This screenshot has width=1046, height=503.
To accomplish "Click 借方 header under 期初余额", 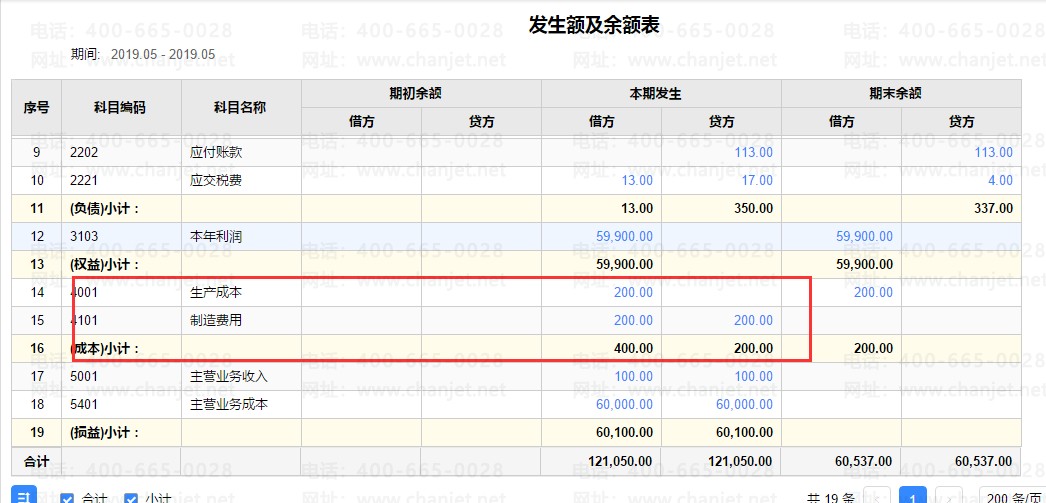I will [x=361, y=121].
